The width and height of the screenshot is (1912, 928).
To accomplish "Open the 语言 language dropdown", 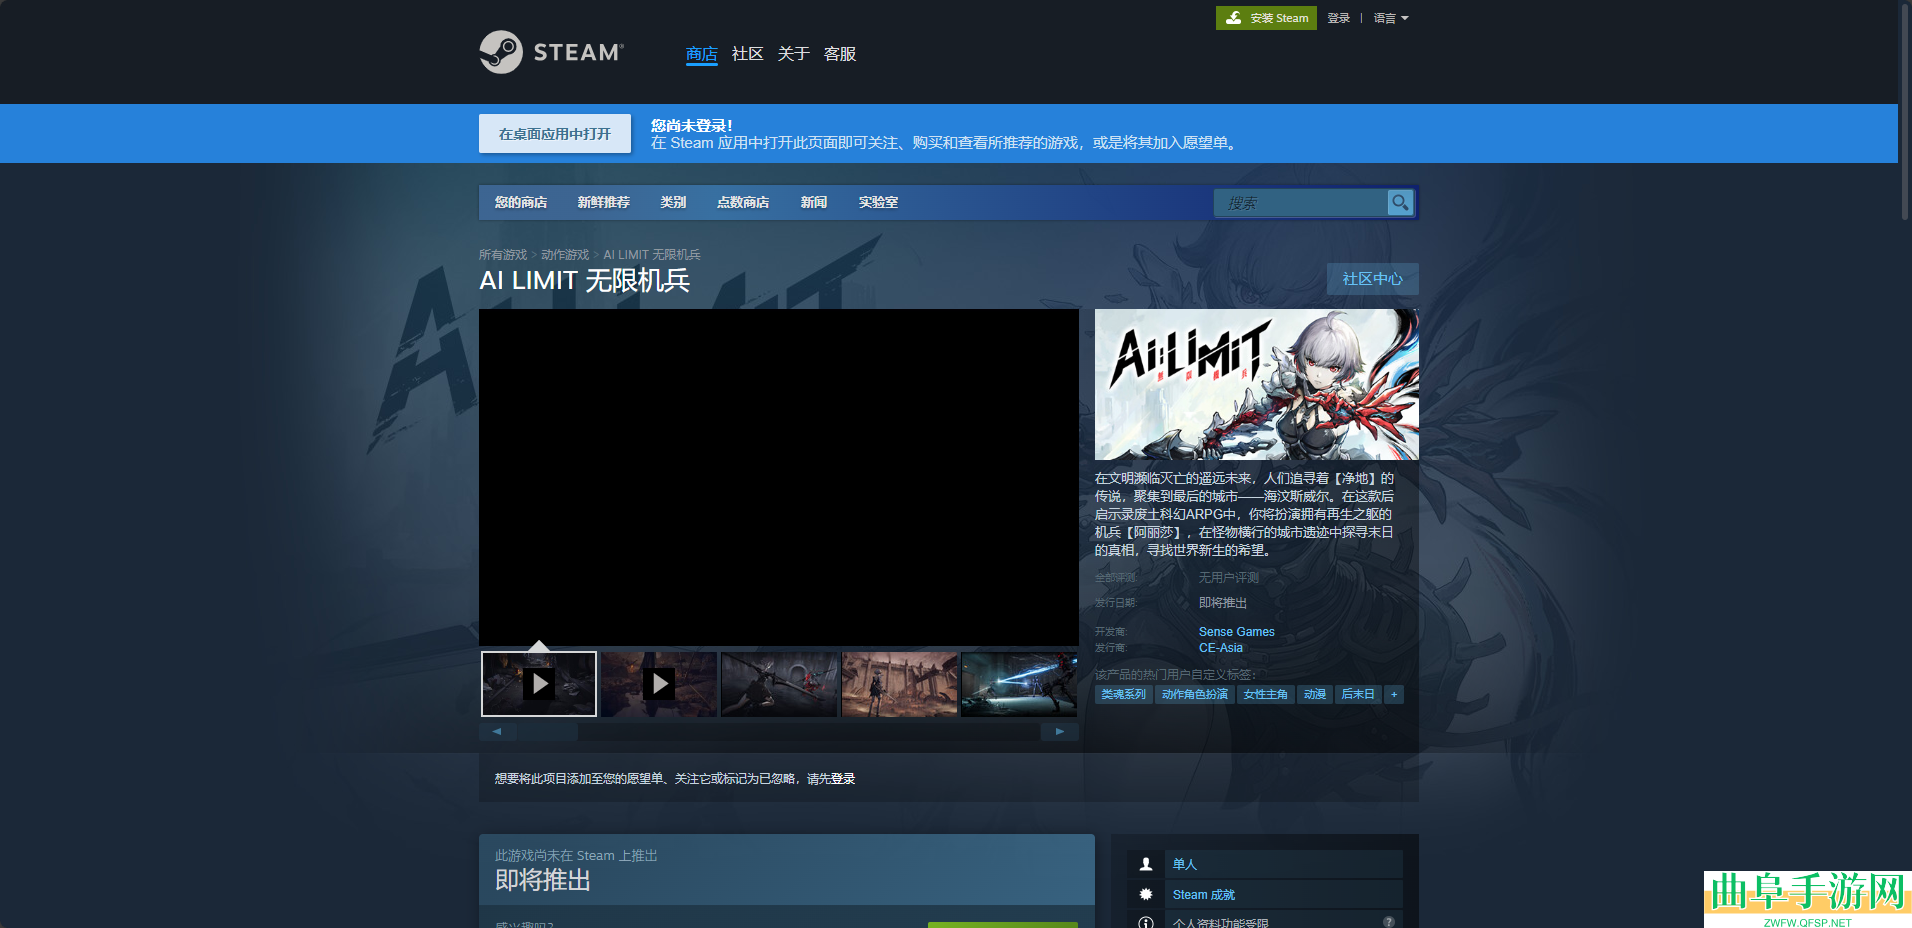I will (1390, 18).
